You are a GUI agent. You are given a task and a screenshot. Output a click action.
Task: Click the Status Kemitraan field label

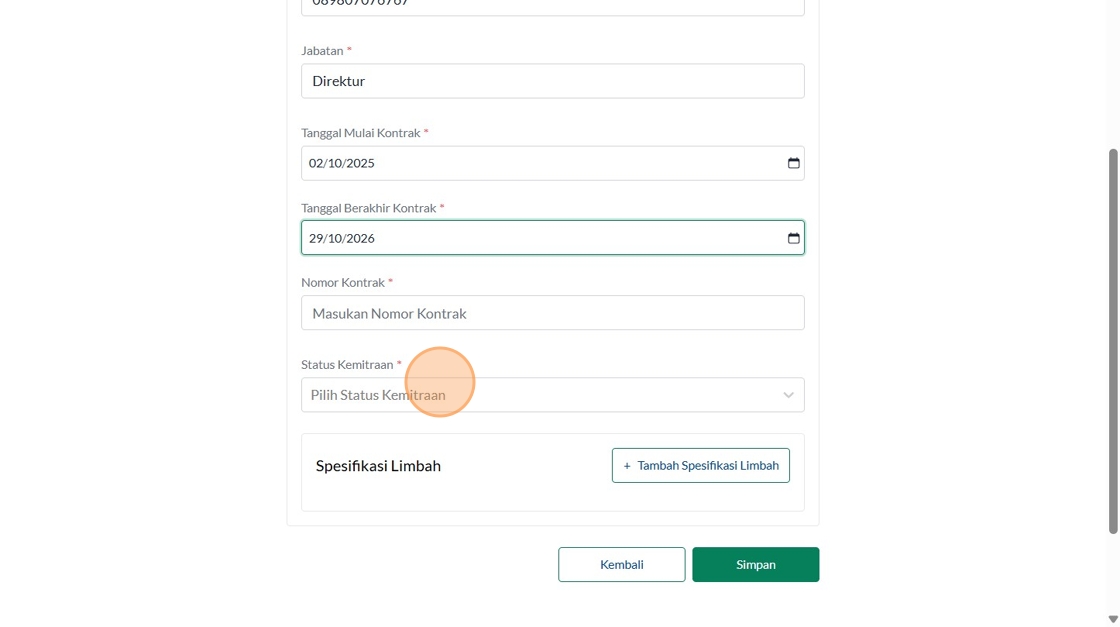(x=347, y=365)
